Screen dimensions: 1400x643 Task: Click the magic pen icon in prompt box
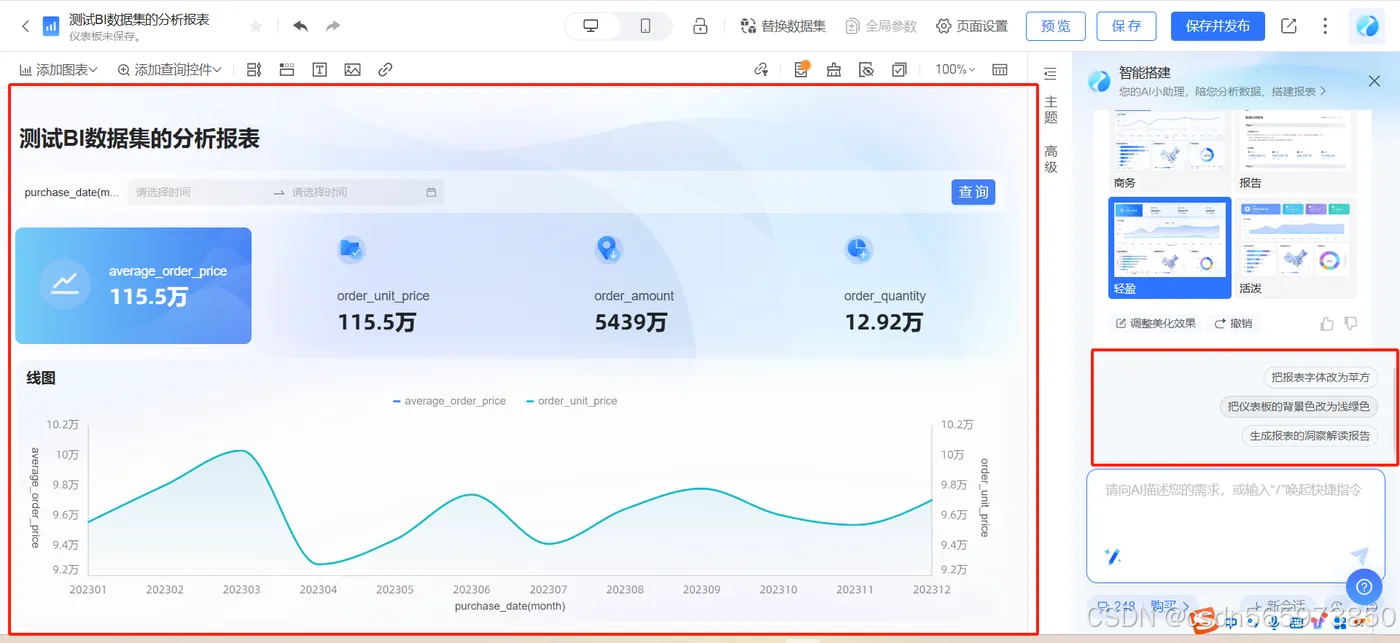(1112, 556)
